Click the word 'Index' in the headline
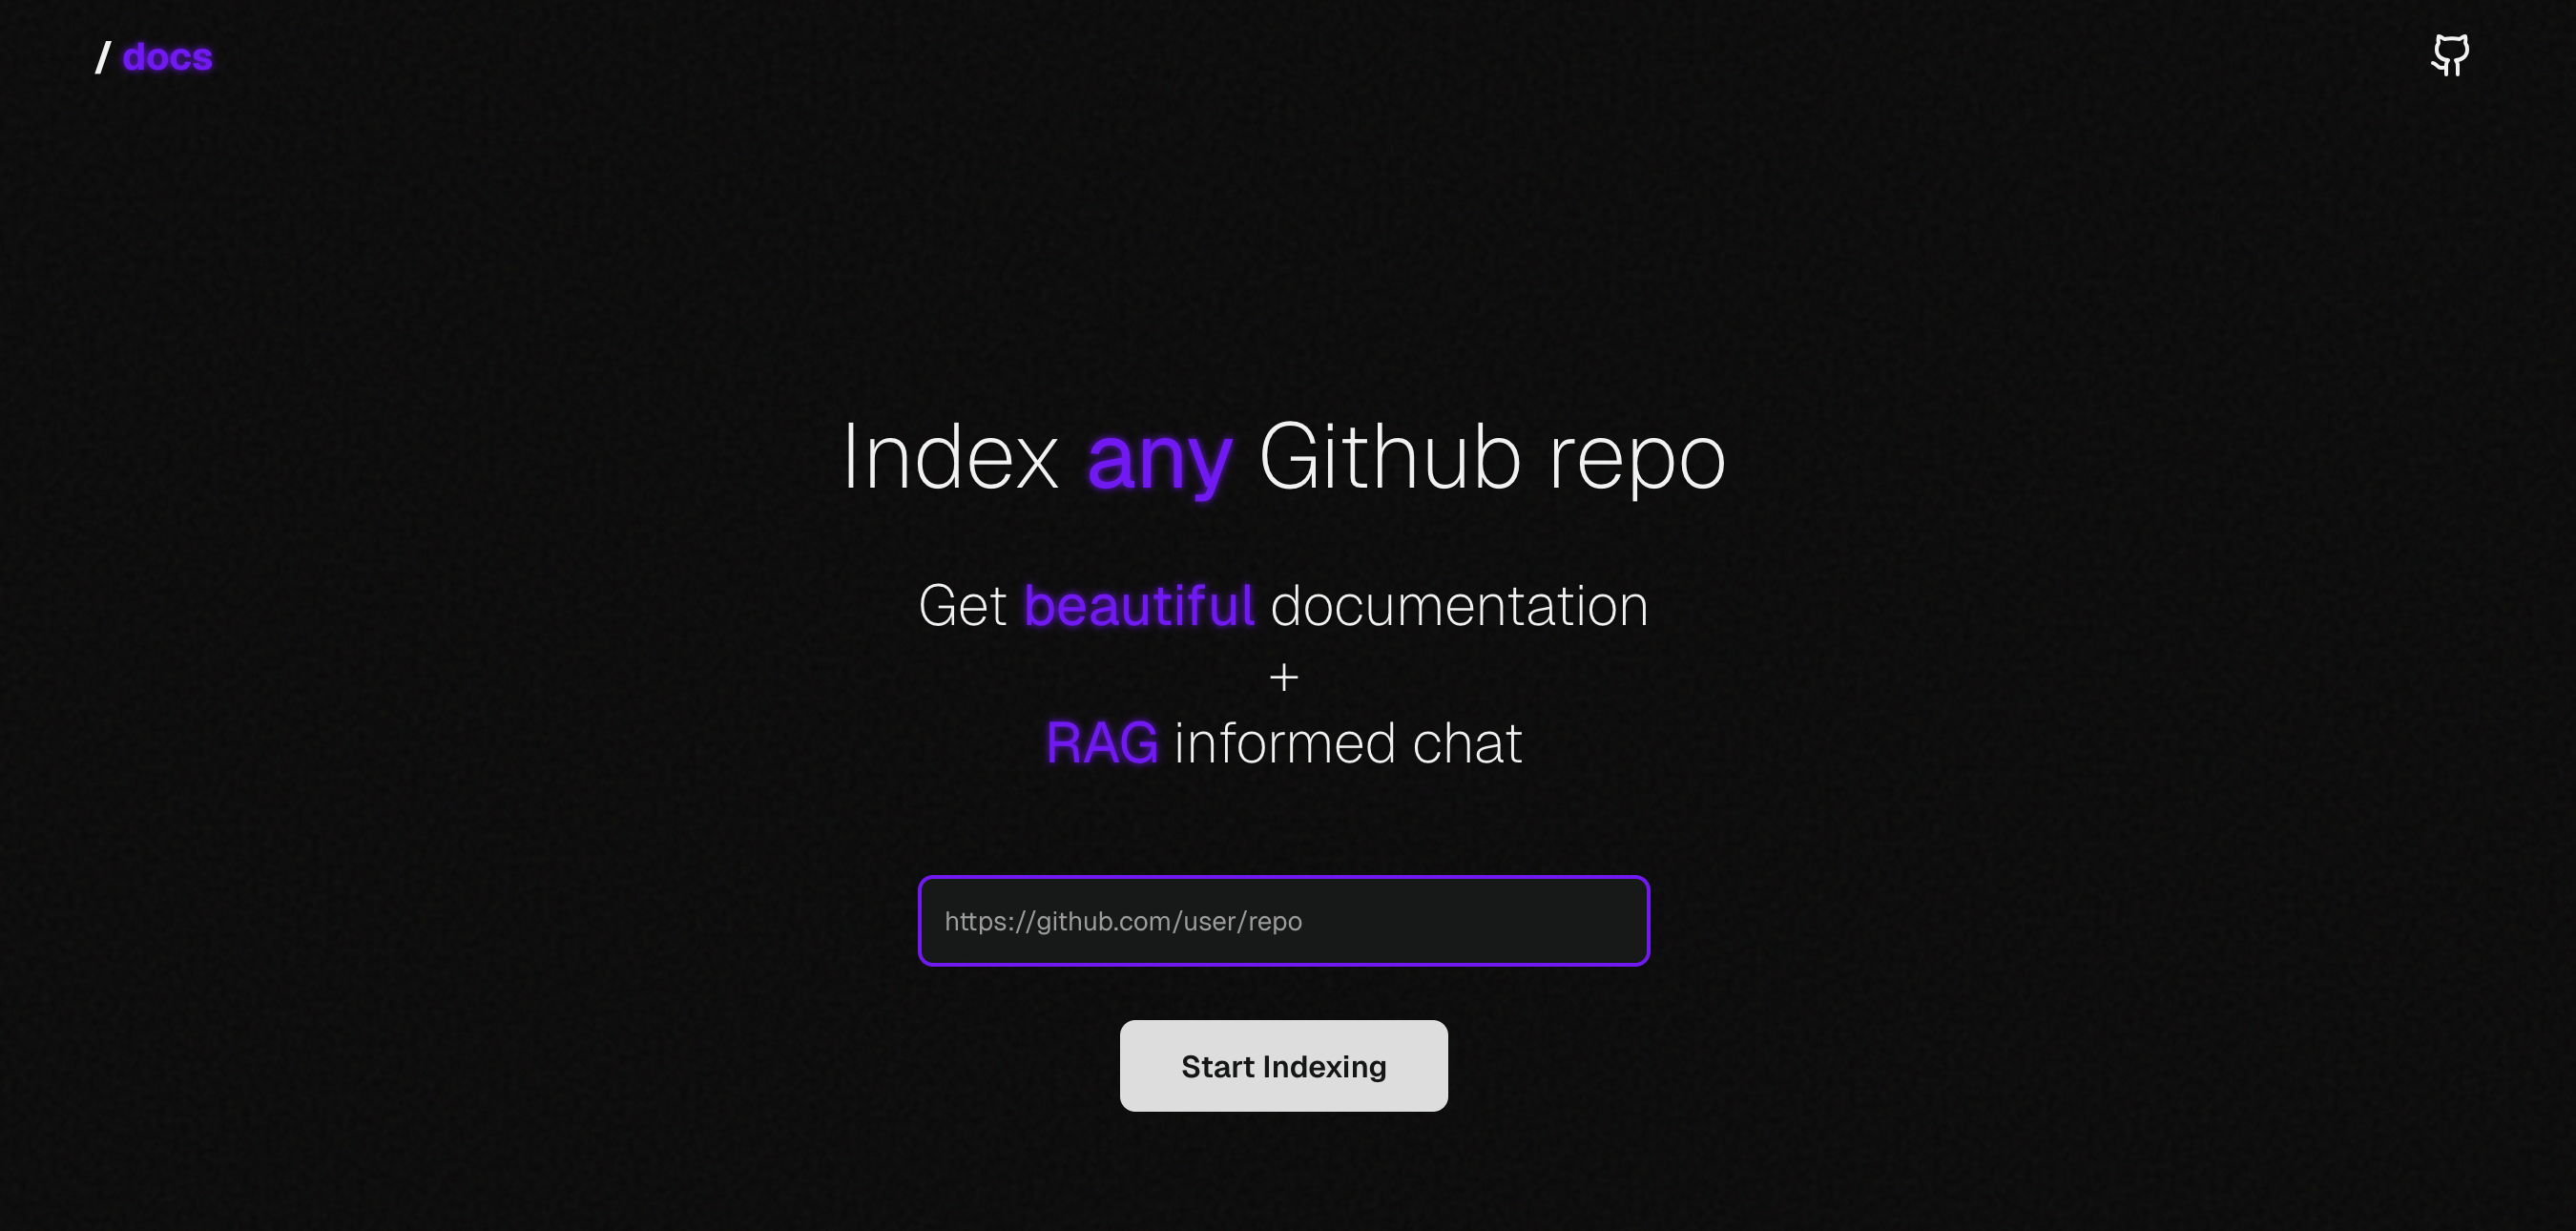 point(949,457)
